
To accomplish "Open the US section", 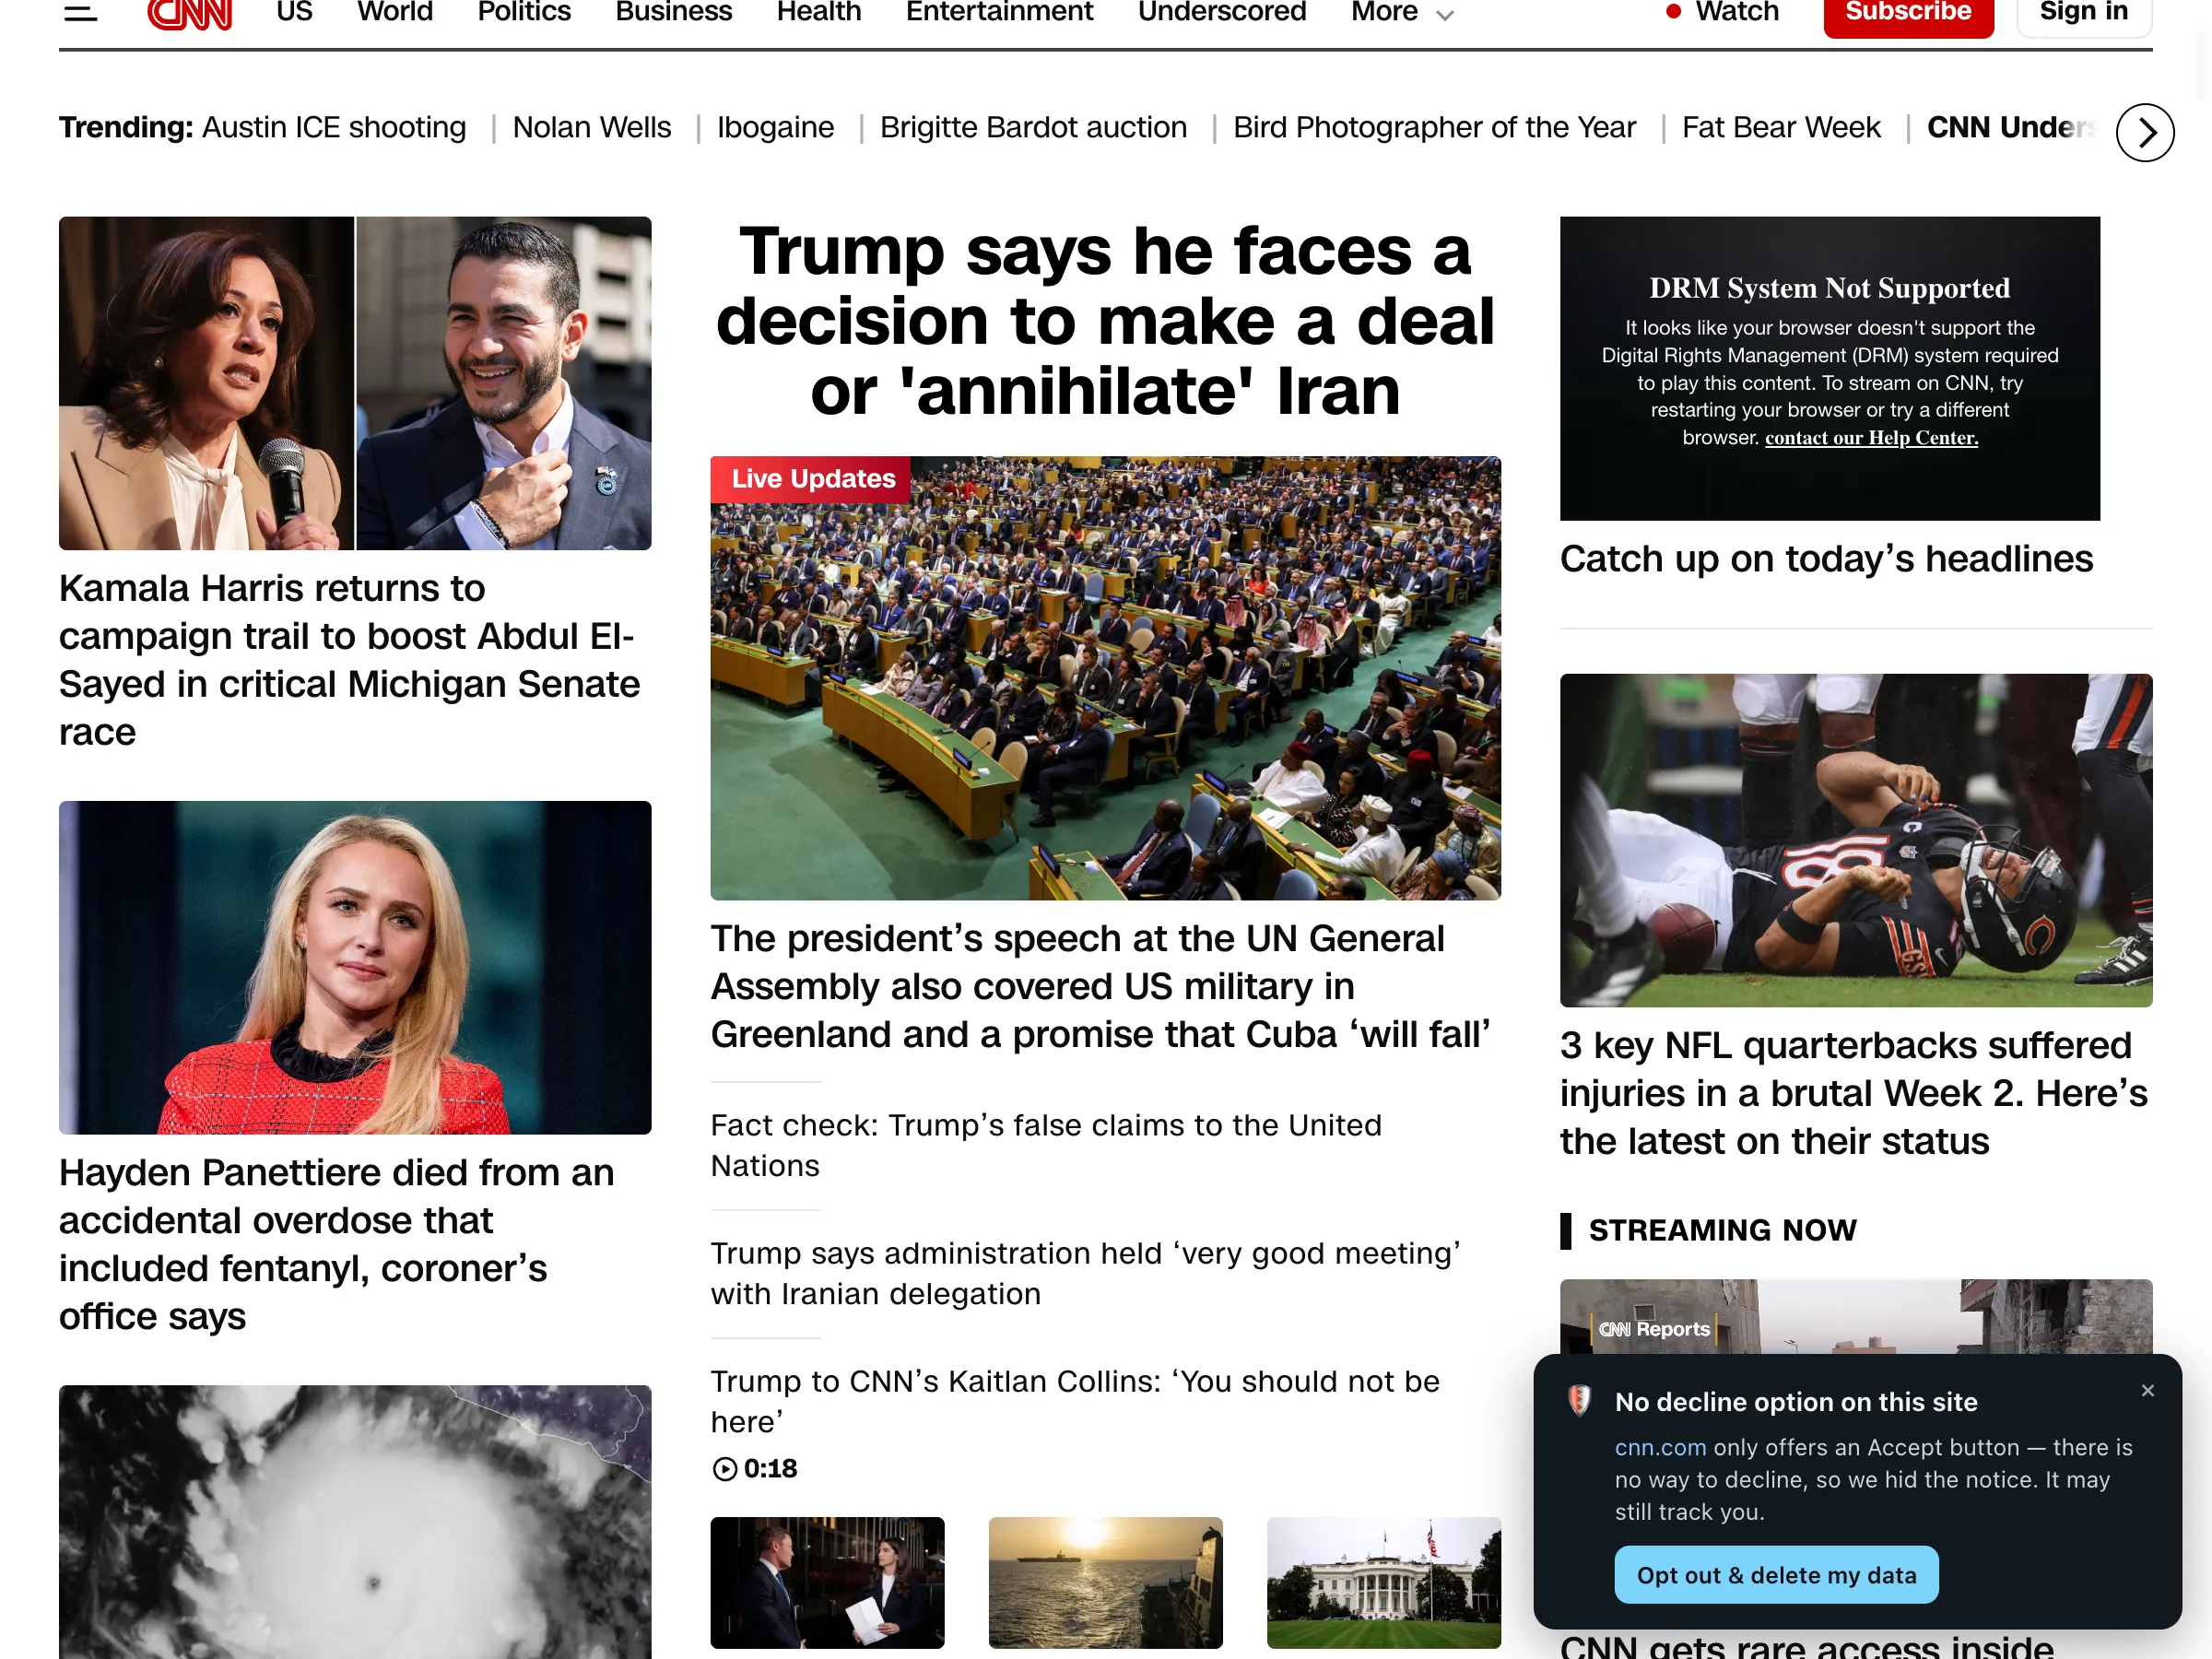I will tap(295, 12).
